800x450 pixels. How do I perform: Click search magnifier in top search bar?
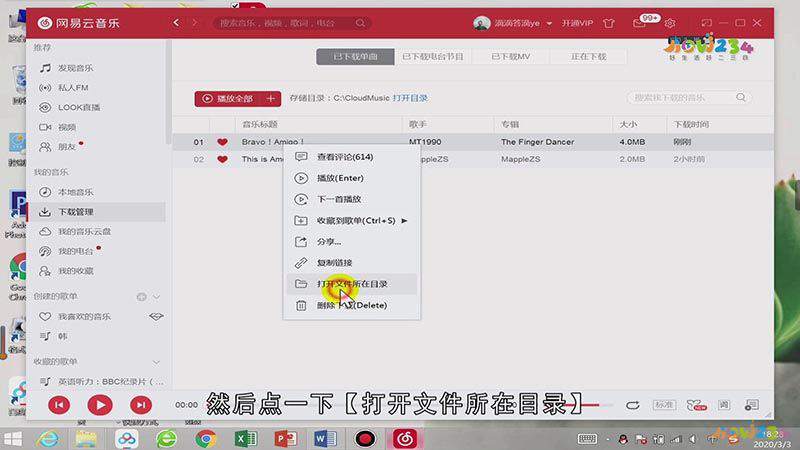[x=360, y=23]
